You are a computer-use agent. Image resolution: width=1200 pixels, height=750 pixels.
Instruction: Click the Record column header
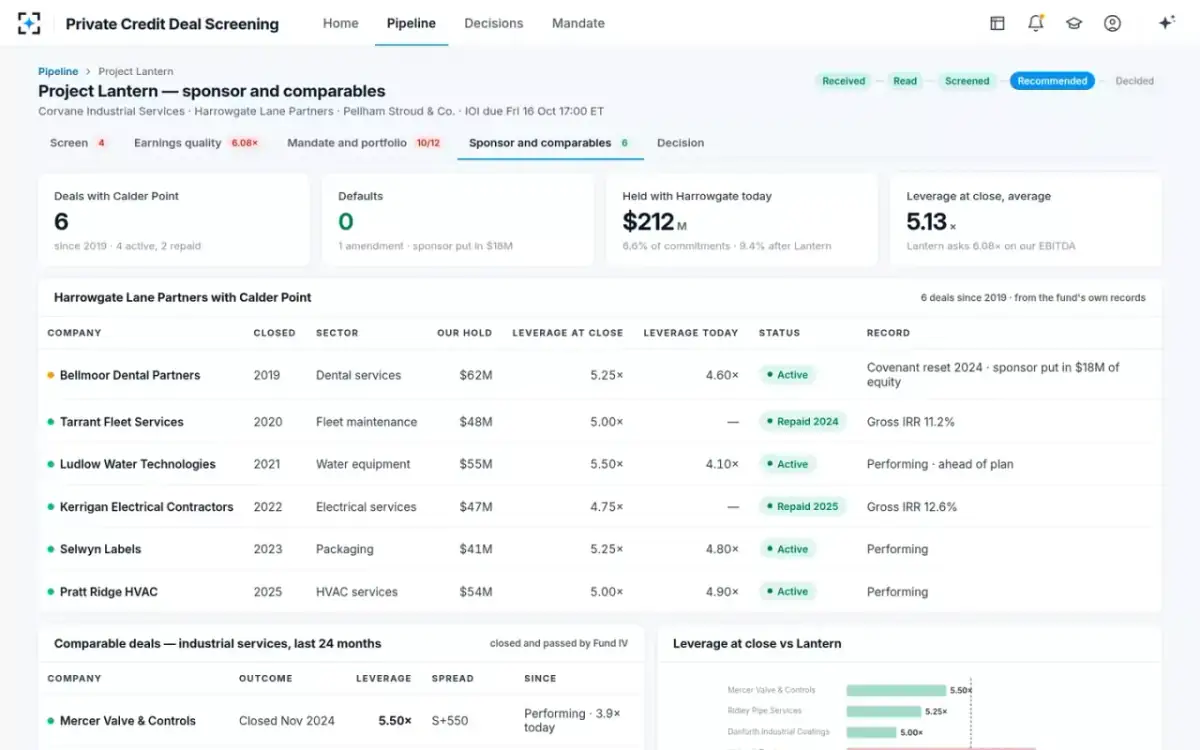(888, 333)
